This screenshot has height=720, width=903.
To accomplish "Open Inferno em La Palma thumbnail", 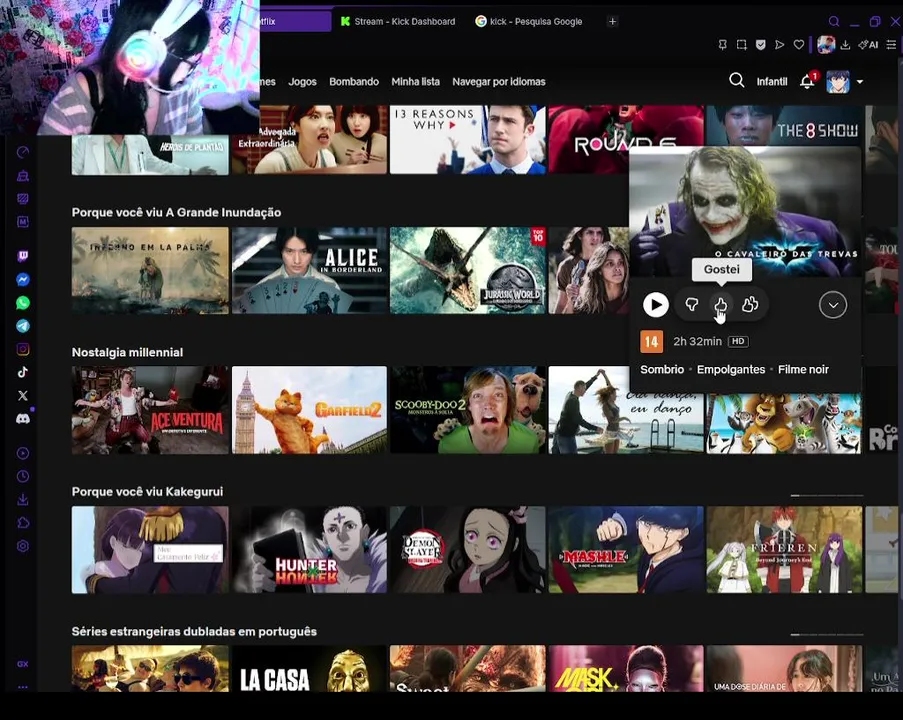I will (x=150, y=271).
